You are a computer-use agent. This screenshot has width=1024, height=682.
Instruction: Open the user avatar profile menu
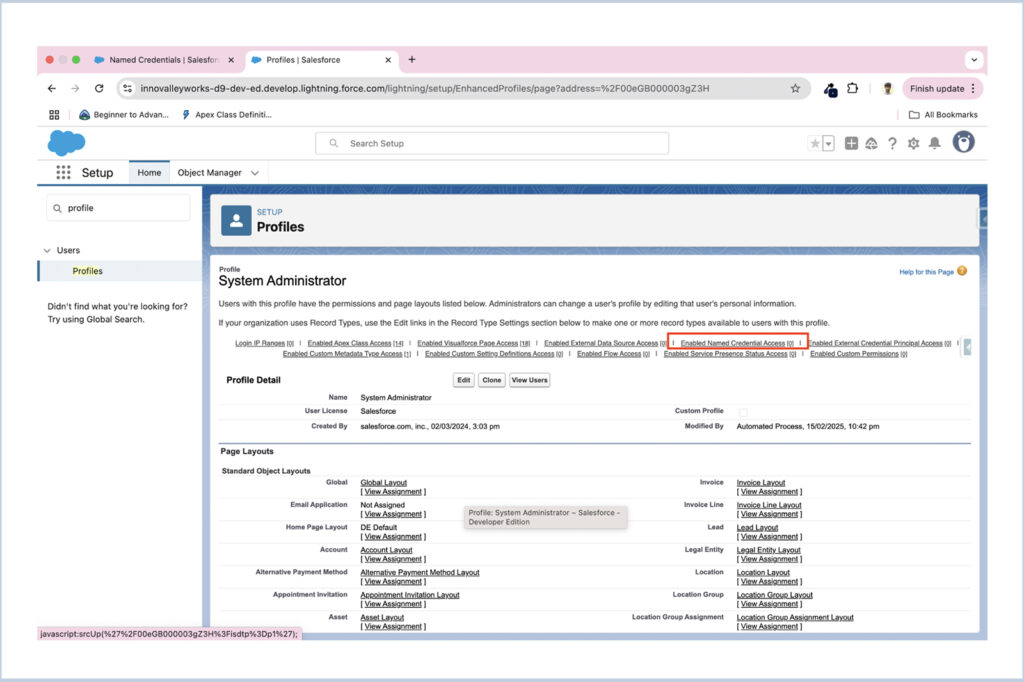point(963,142)
